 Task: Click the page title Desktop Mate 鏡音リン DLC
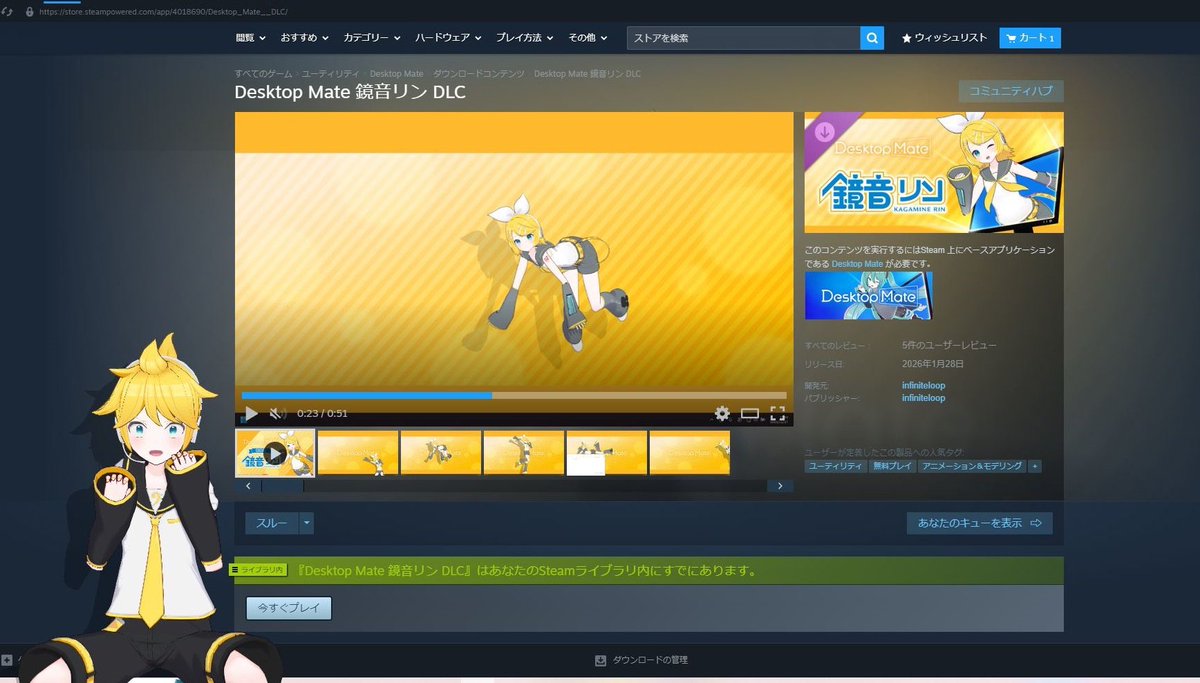tap(350, 92)
